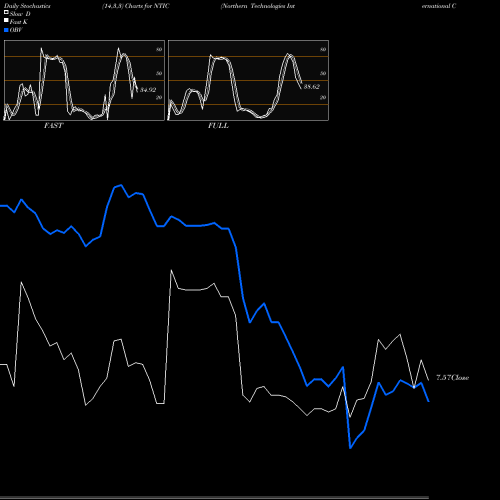
Task: Click the 80 level label in FAST chart
Action: pos(159,49)
